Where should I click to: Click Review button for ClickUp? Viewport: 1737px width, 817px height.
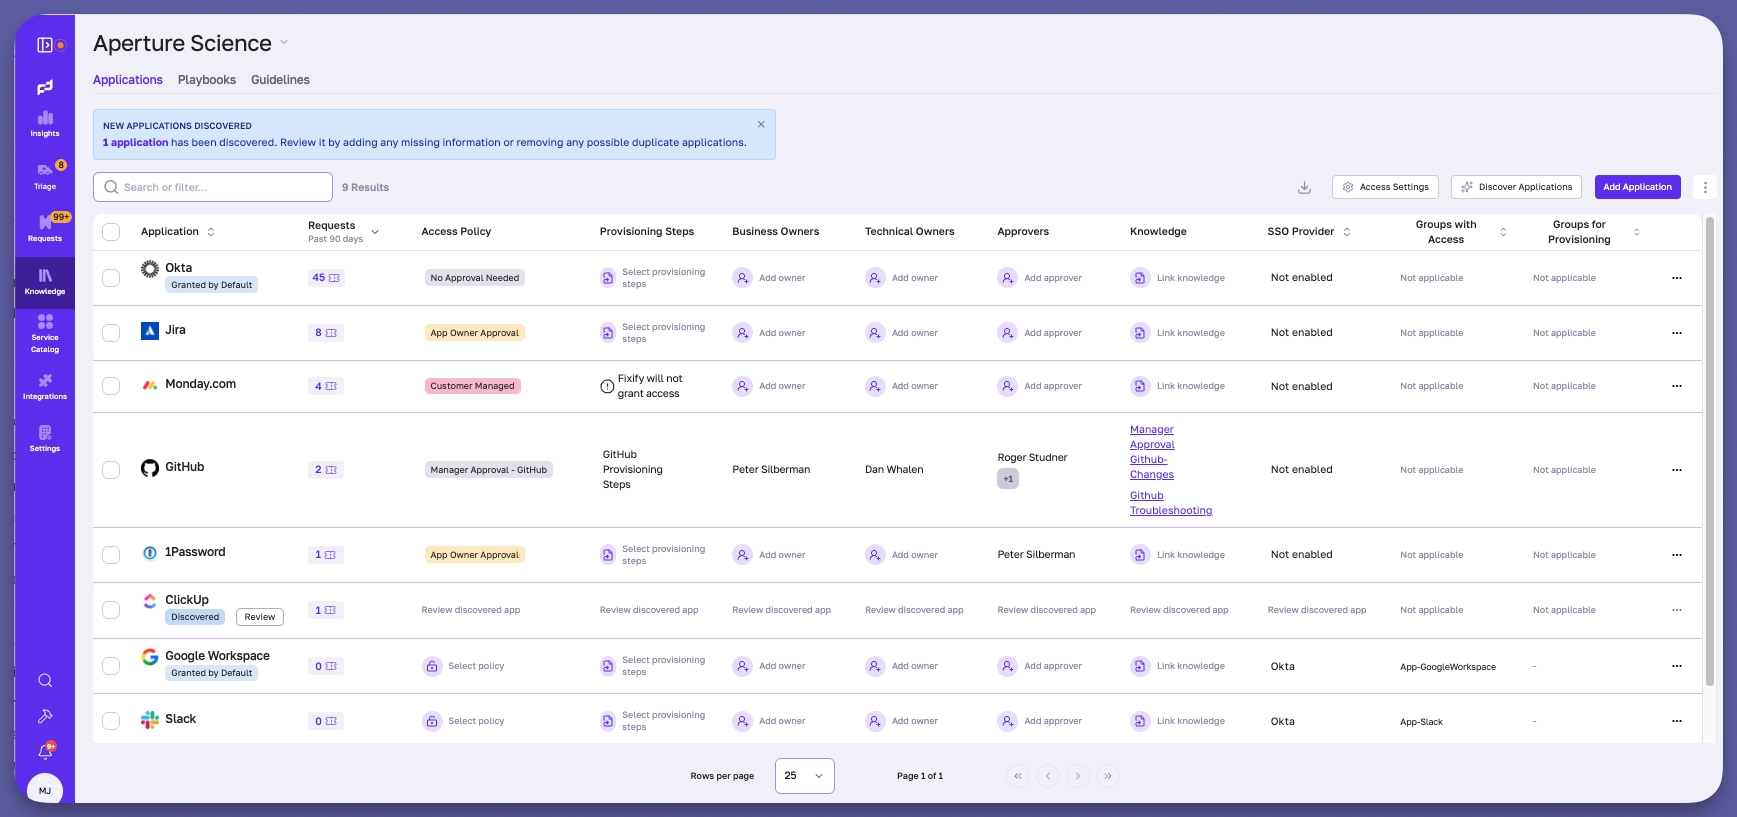click(x=260, y=617)
